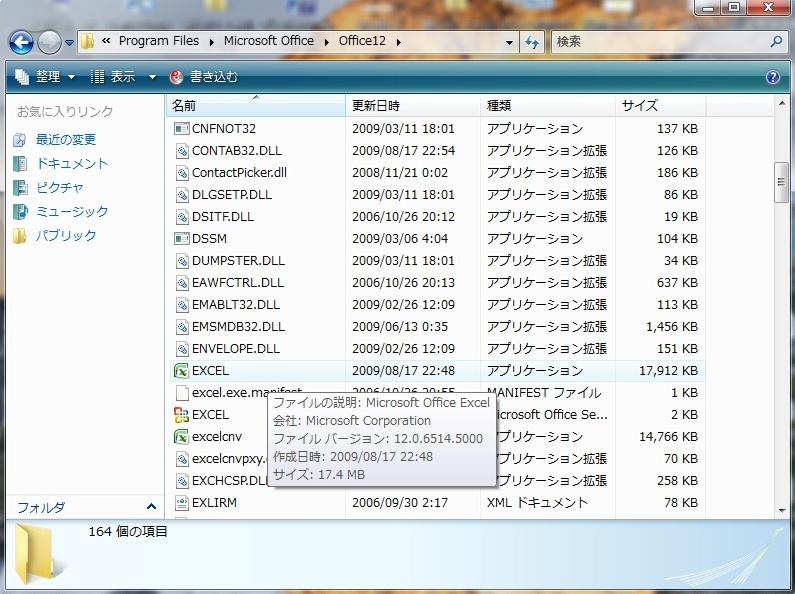Screen dimensions: 795x594
Task: Select CONTAB32.DLL file icon
Action: click(182, 151)
